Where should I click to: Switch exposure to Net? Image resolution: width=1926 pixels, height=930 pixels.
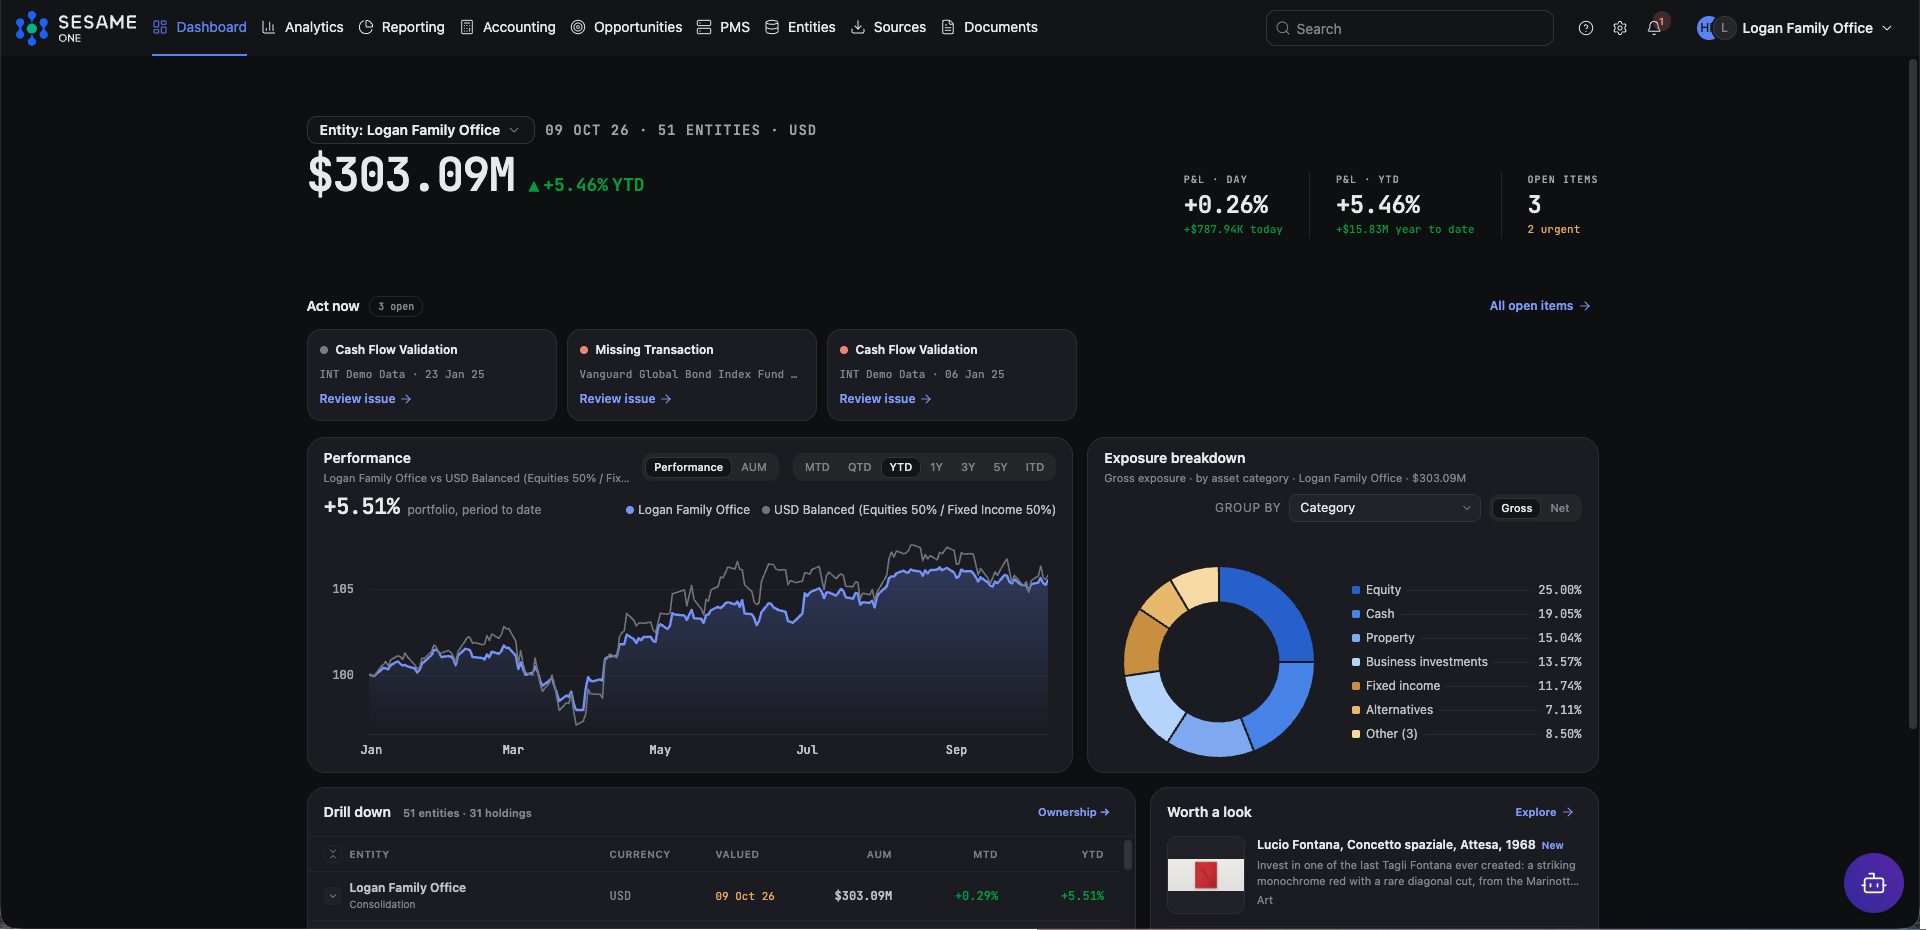(x=1559, y=508)
